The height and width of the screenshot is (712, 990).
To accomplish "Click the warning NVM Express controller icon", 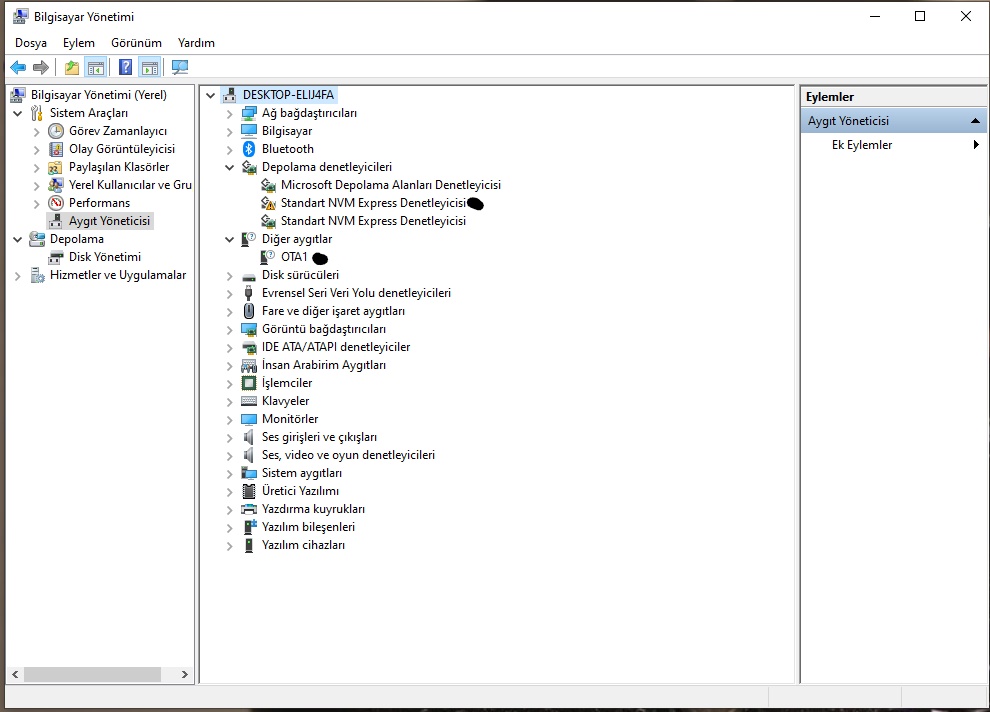I will tap(268, 203).
